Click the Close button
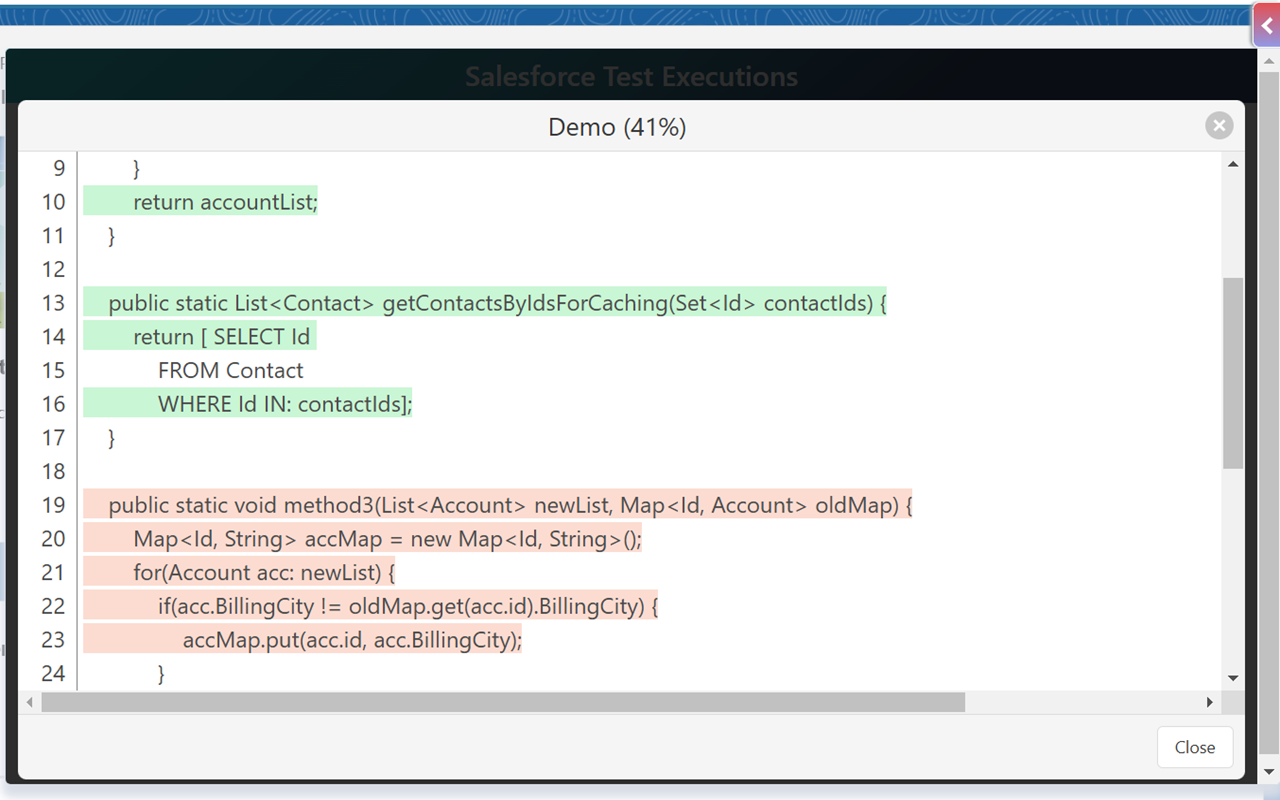This screenshot has width=1280, height=800. (x=1195, y=747)
